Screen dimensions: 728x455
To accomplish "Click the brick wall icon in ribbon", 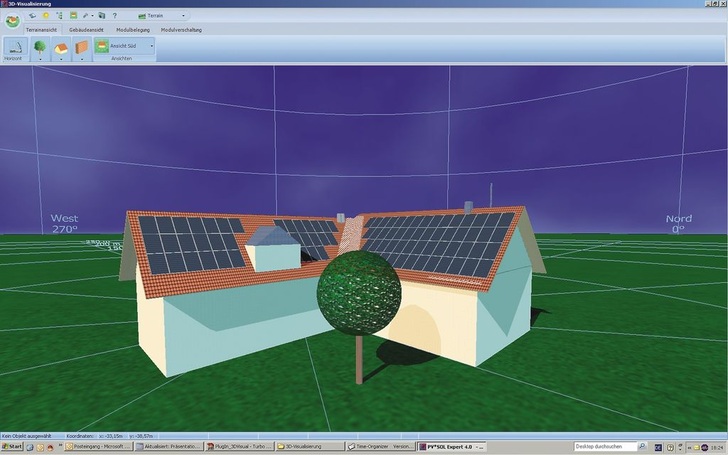I will 82,47.
